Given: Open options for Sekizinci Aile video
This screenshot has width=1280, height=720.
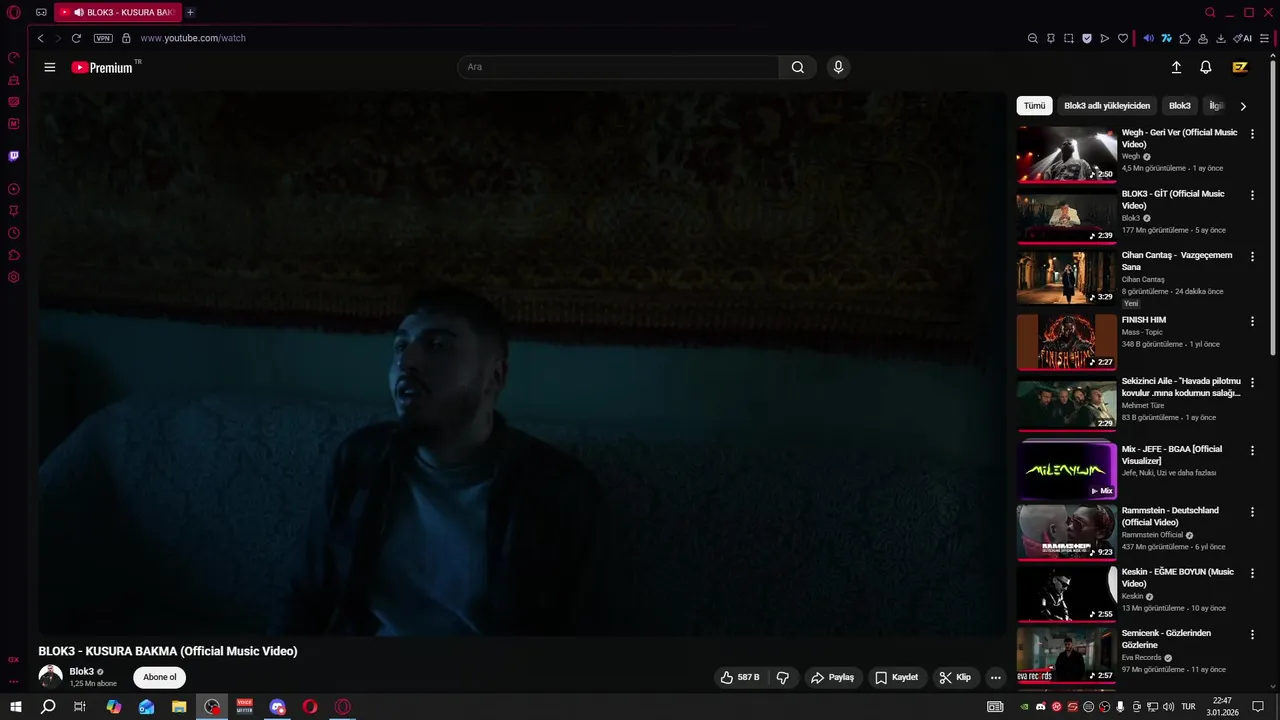Looking at the screenshot, I should point(1252,382).
